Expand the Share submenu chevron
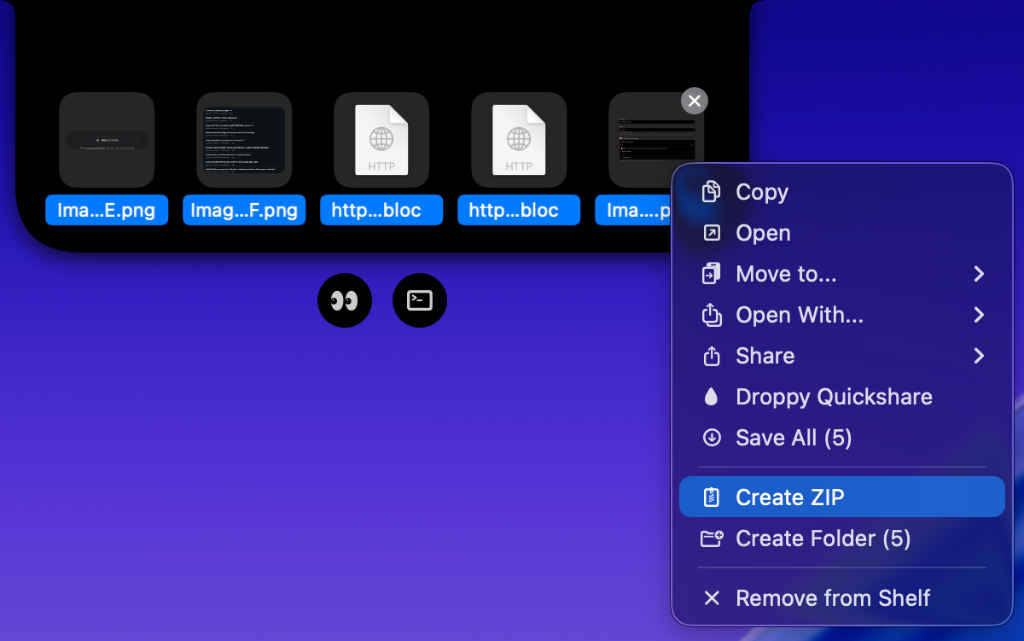Screen dimensions: 1024x641 [978, 356]
